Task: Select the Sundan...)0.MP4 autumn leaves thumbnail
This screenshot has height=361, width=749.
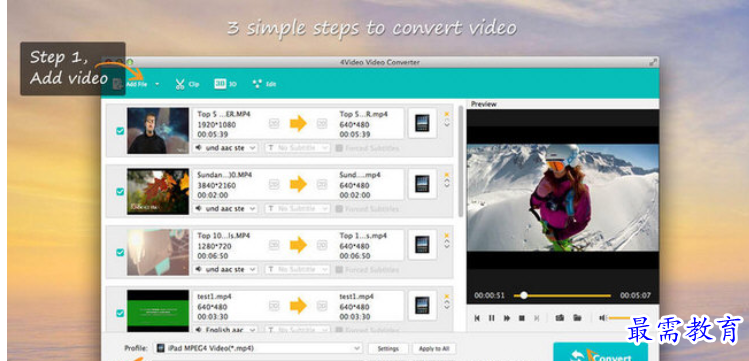Action: (x=158, y=191)
